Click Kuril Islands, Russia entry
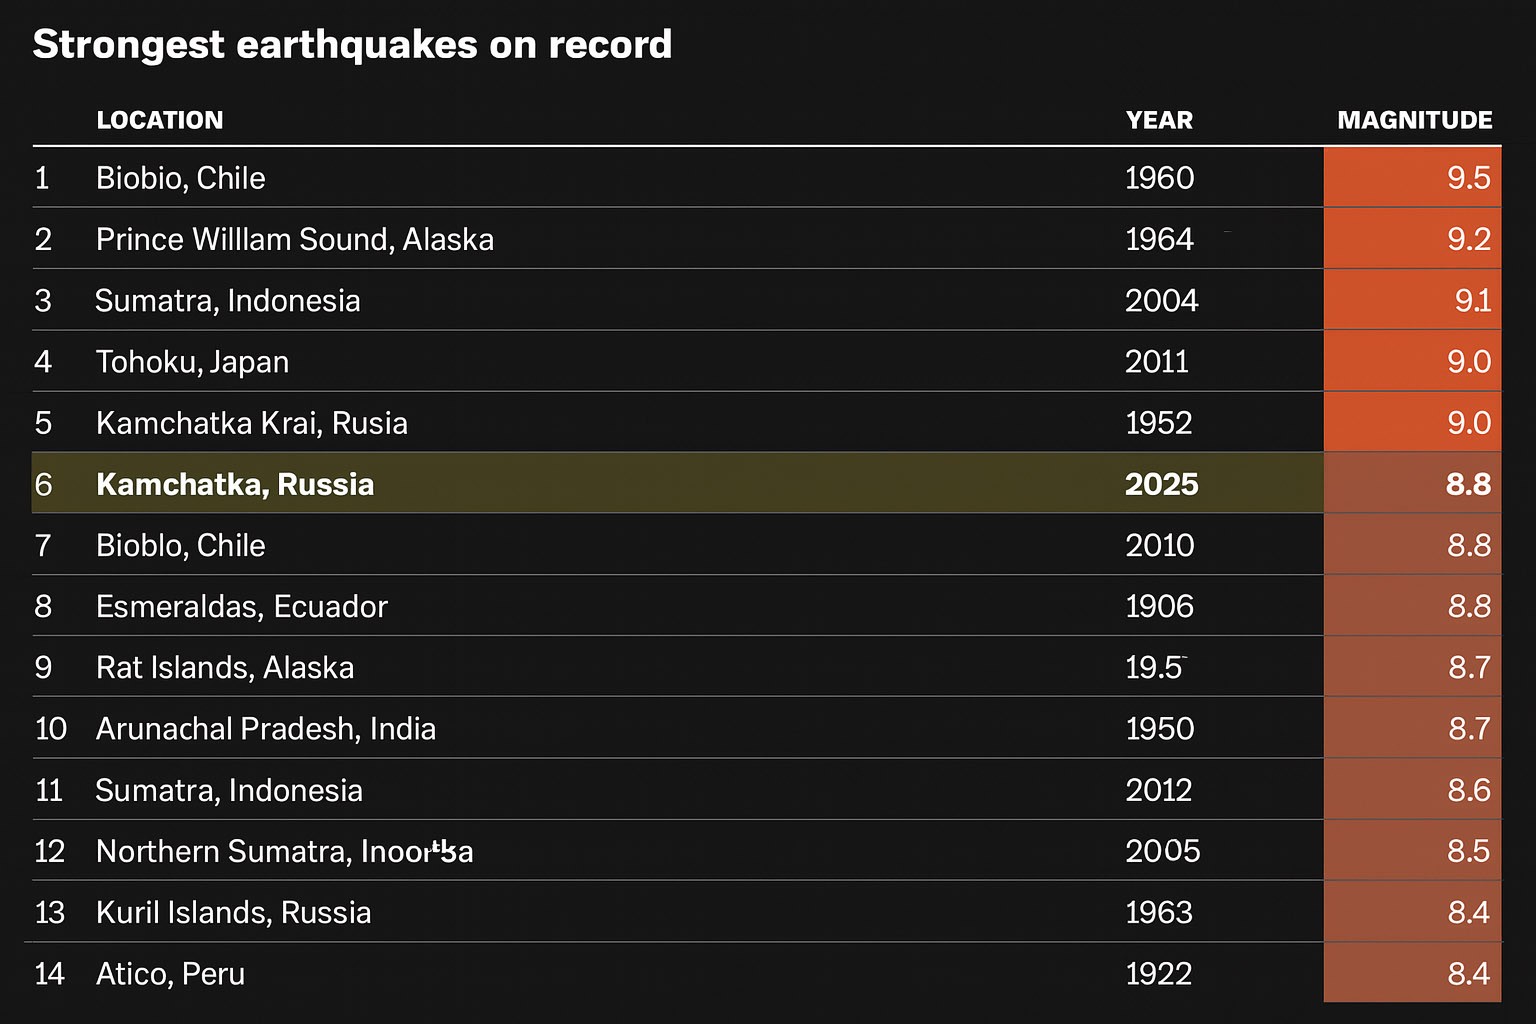The image size is (1536, 1024). click(234, 912)
